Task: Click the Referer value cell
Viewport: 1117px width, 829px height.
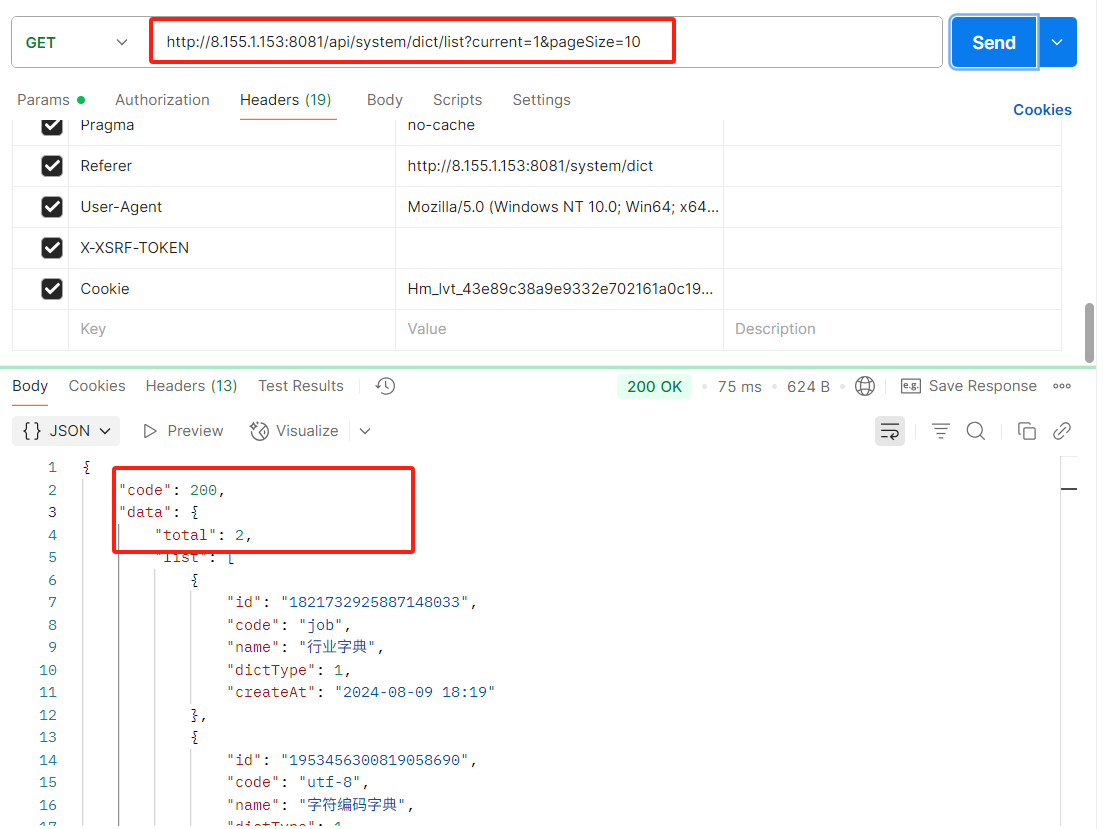Action: point(559,166)
